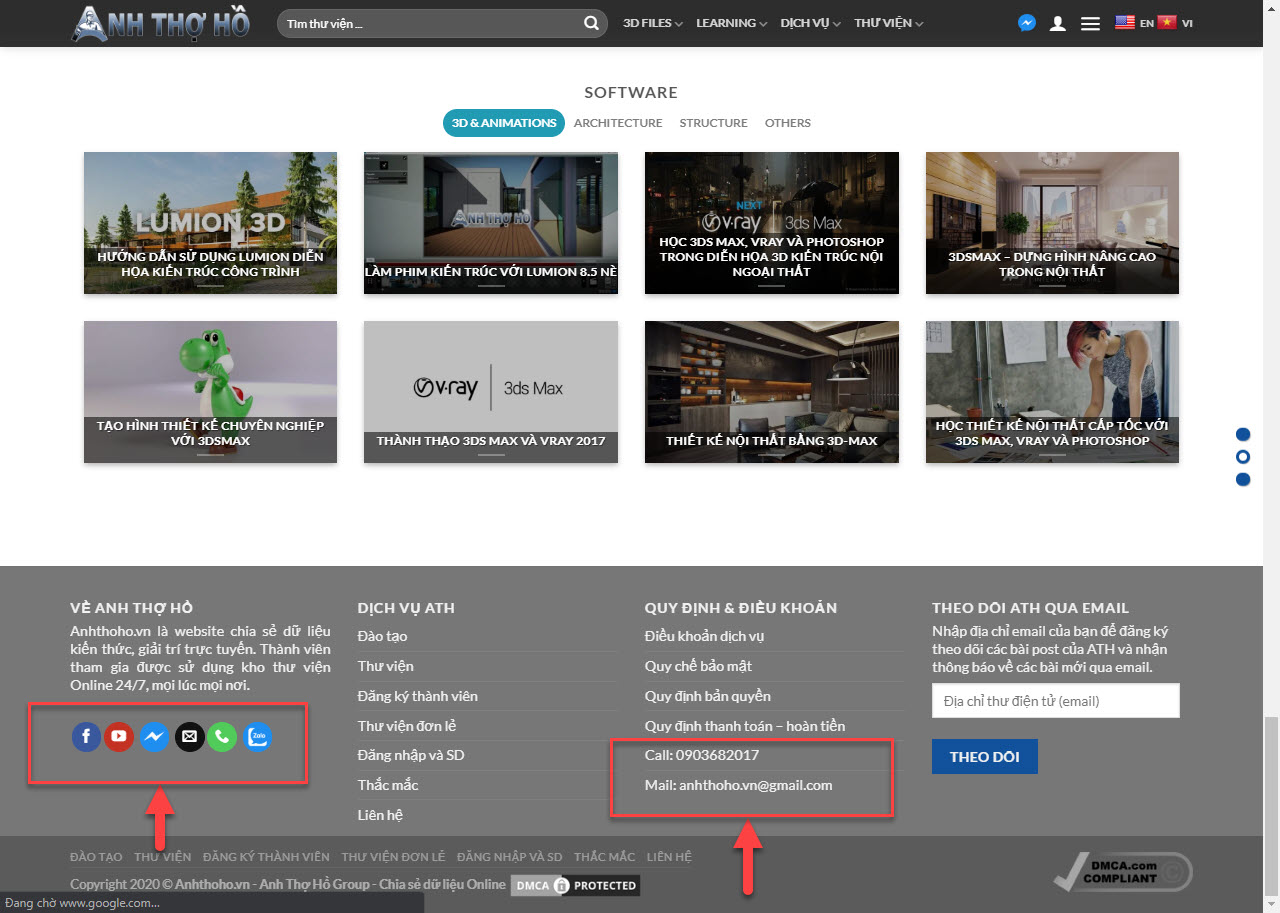Expand the 3D FILES dropdown menu

[x=652, y=23]
